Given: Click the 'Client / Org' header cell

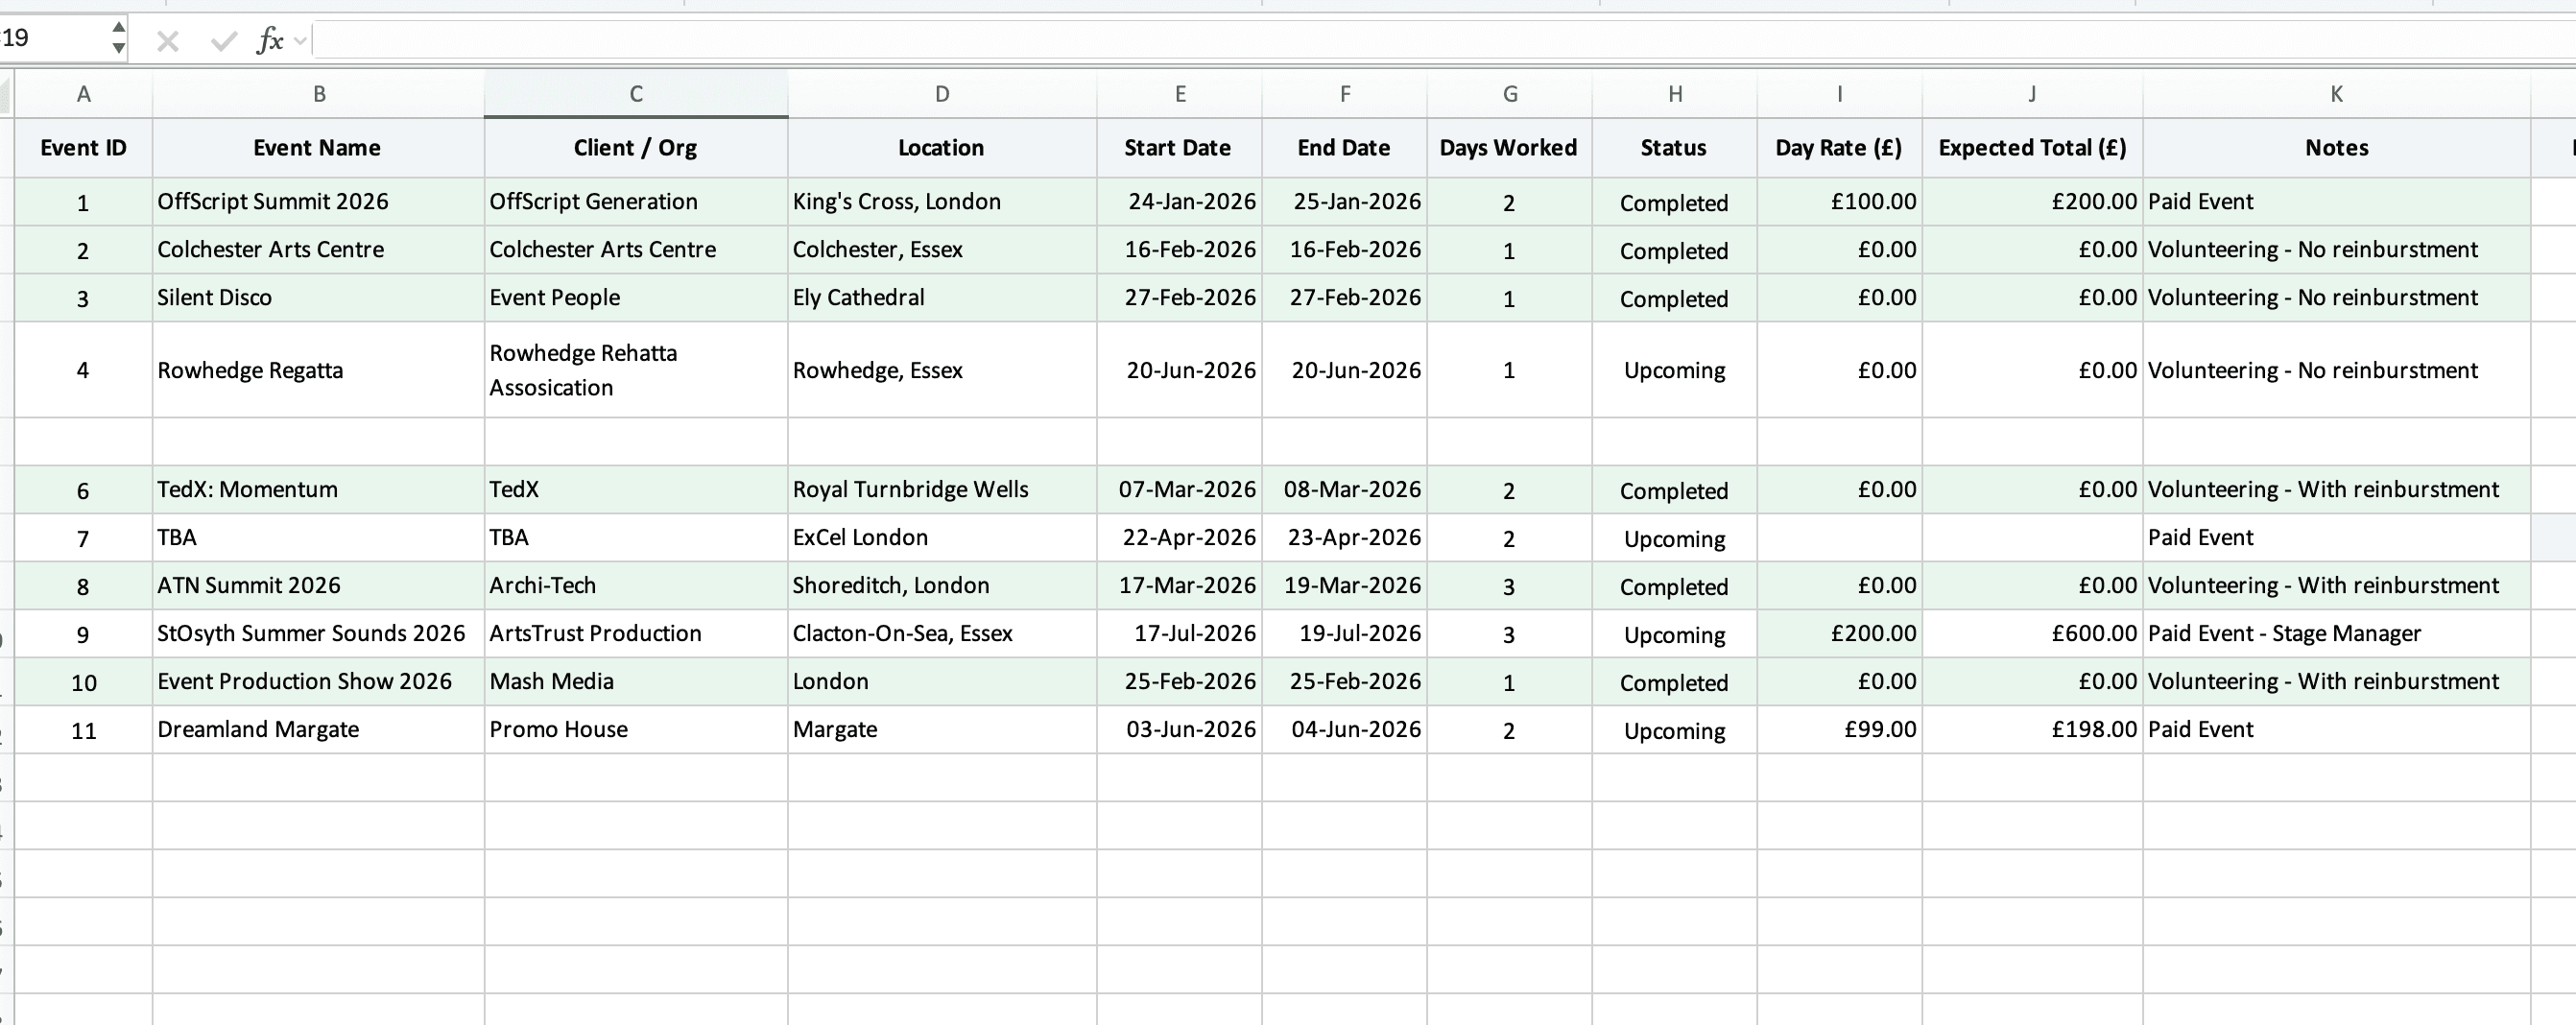Looking at the screenshot, I should tap(636, 148).
